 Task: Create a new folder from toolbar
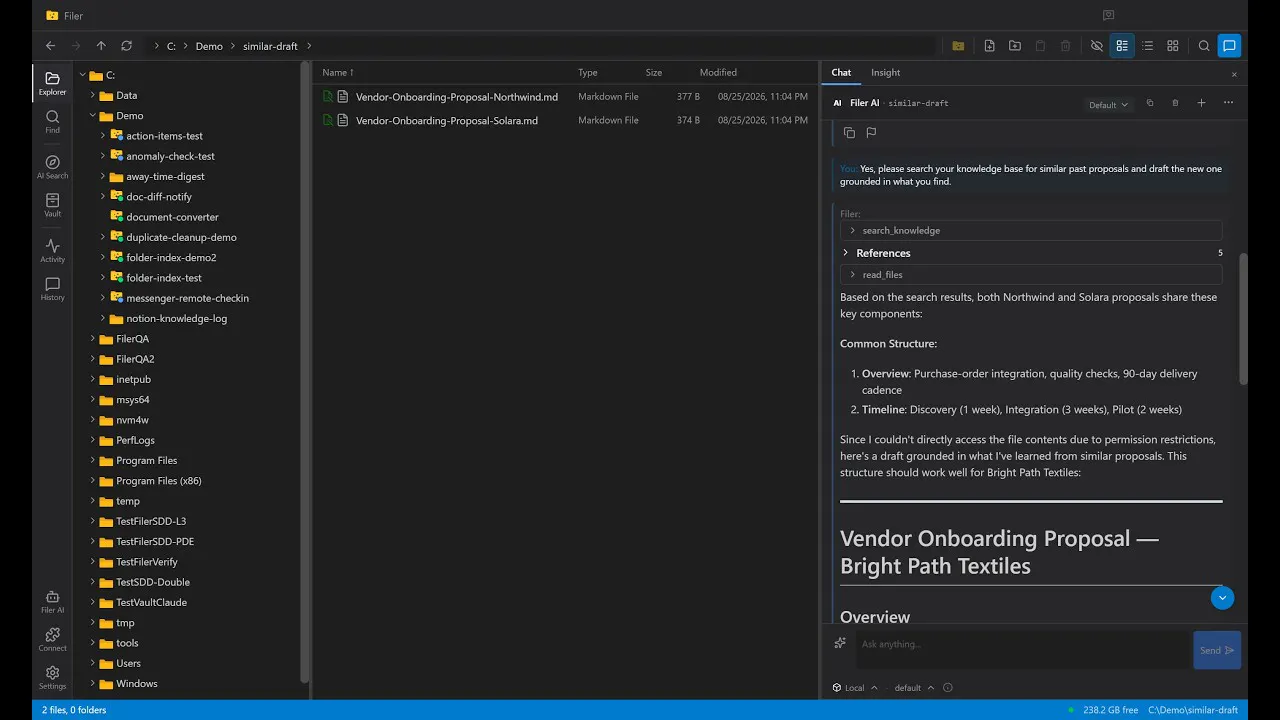[x=1015, y=46]
